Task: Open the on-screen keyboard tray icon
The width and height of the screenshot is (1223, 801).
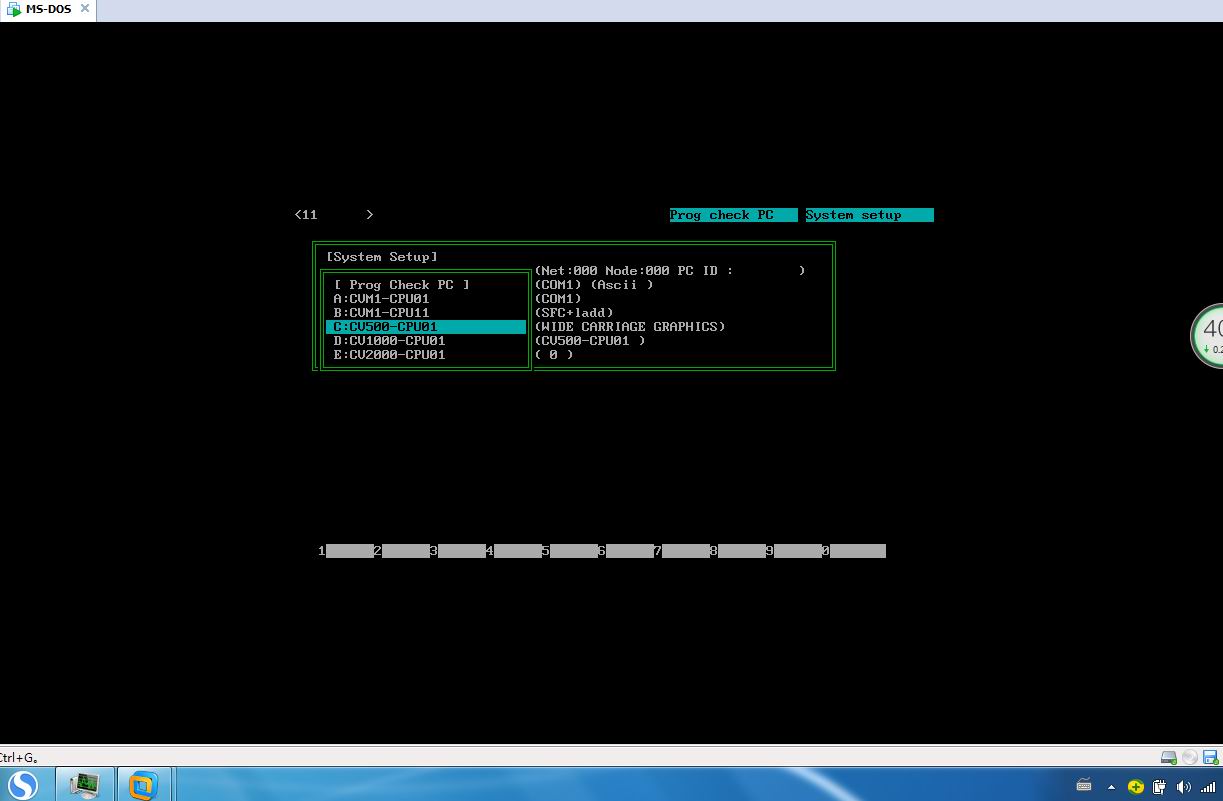Action: (x=1084, y=786)
